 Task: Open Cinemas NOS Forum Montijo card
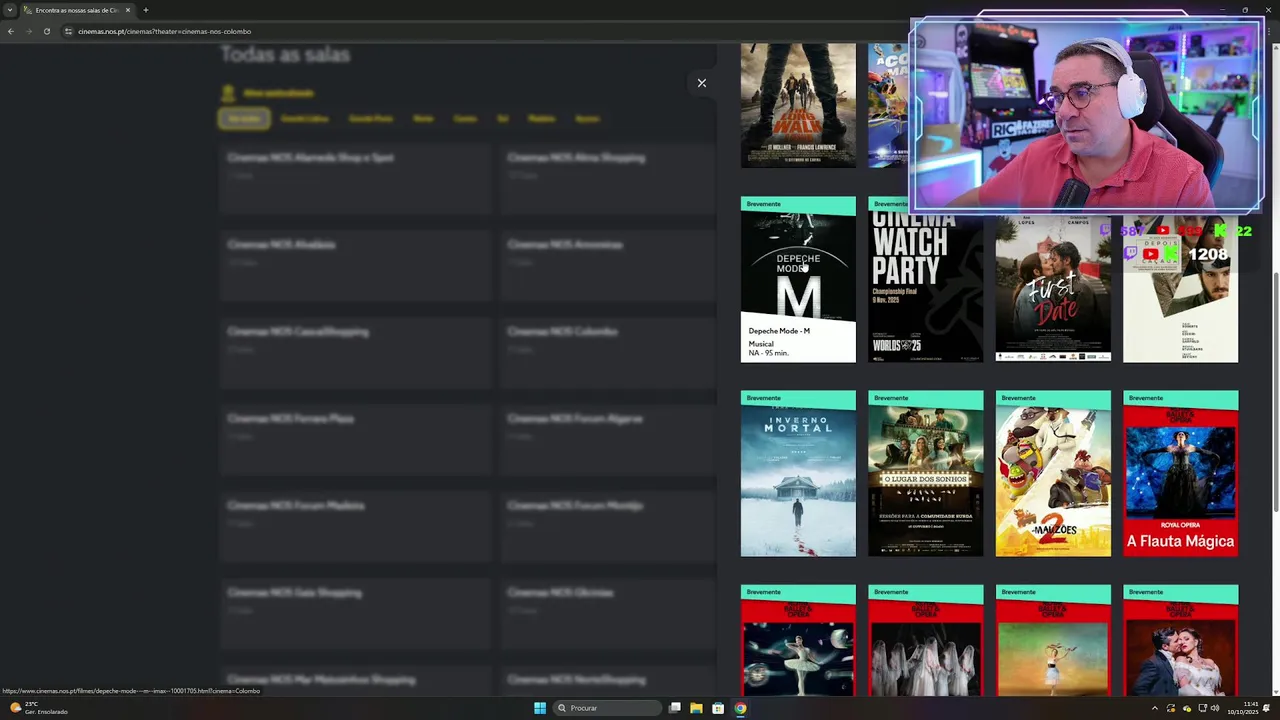[607, 527]
